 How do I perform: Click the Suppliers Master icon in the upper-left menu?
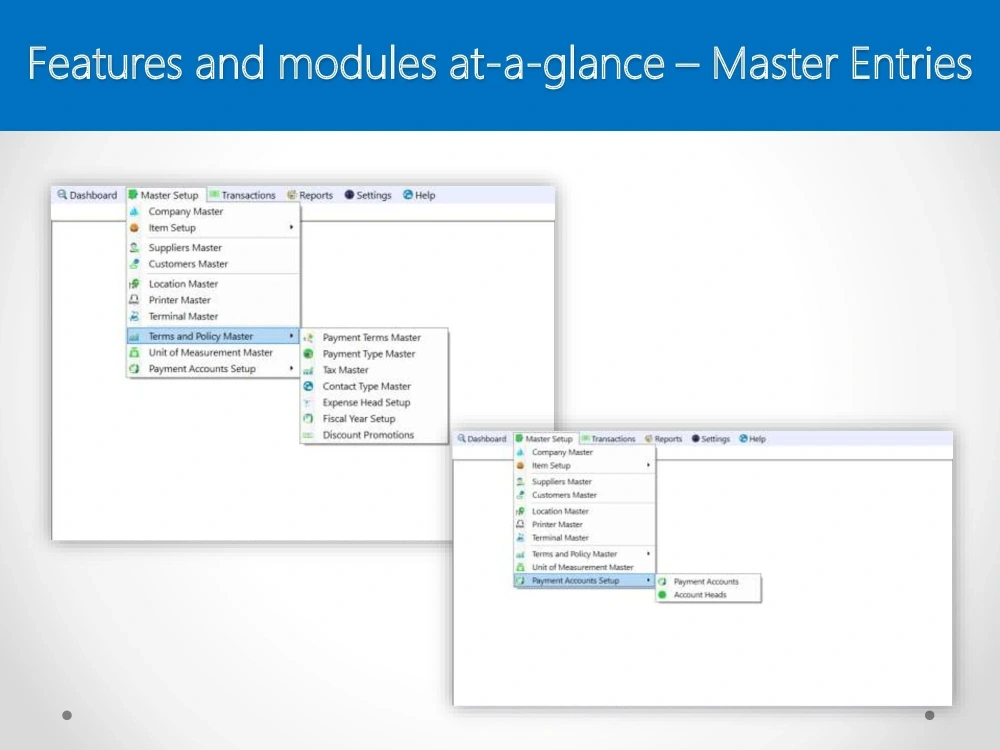pyautogui.click(x=134, y=247)
